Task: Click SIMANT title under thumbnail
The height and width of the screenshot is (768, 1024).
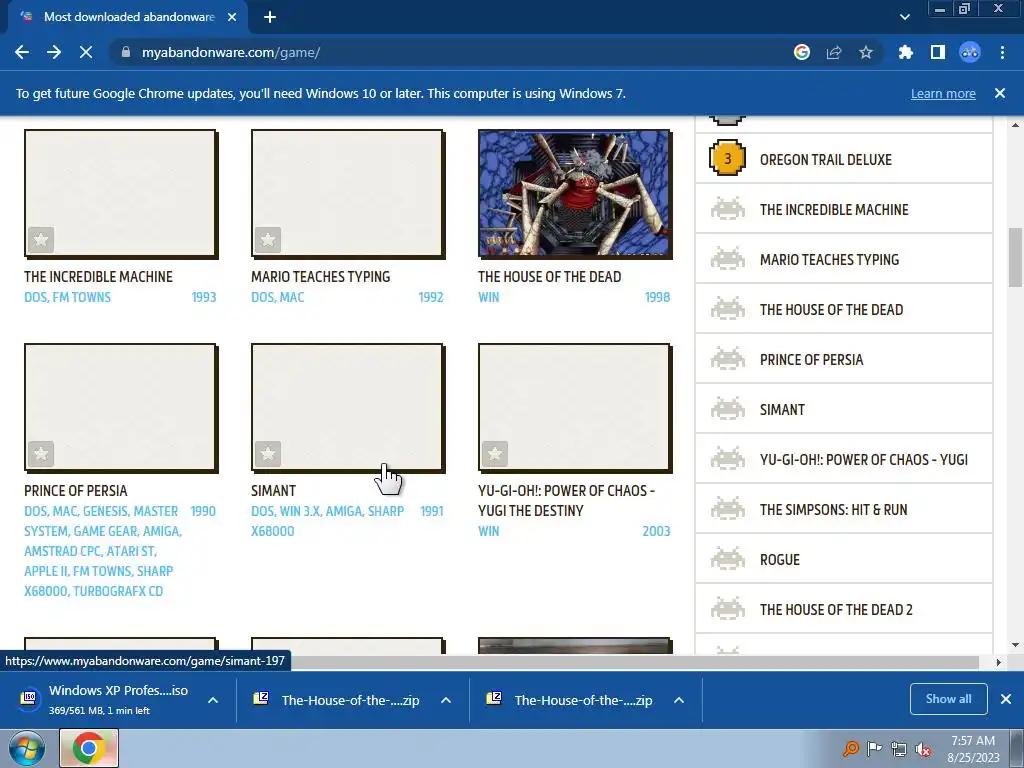Action: 274,491
